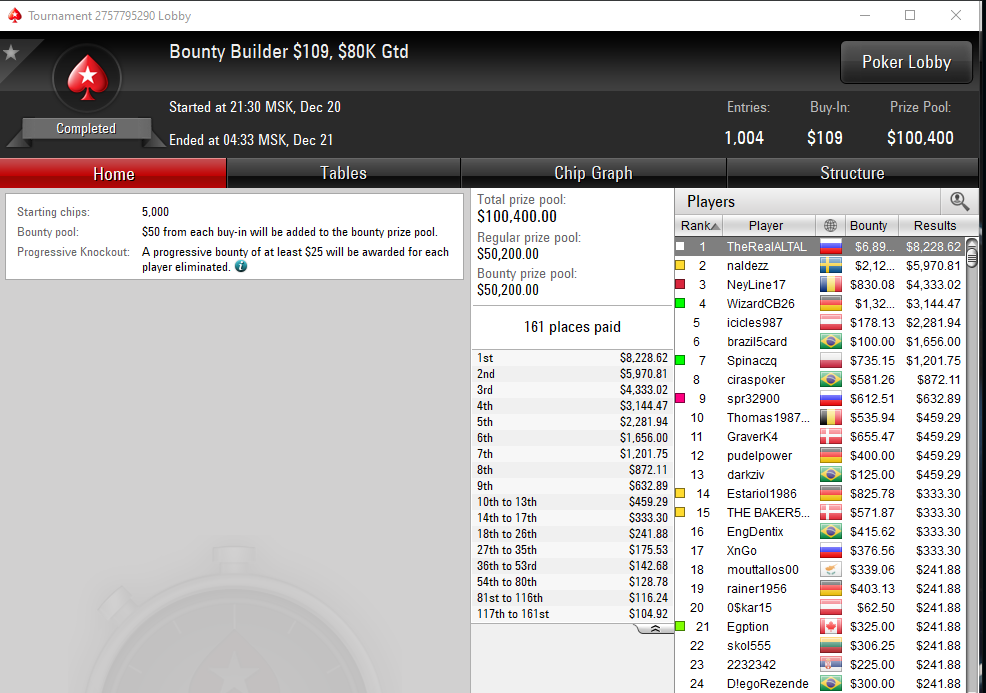Sort players by Results column
Image resolution: width=986 pixels, height=693 pixels.
(935, 225)
